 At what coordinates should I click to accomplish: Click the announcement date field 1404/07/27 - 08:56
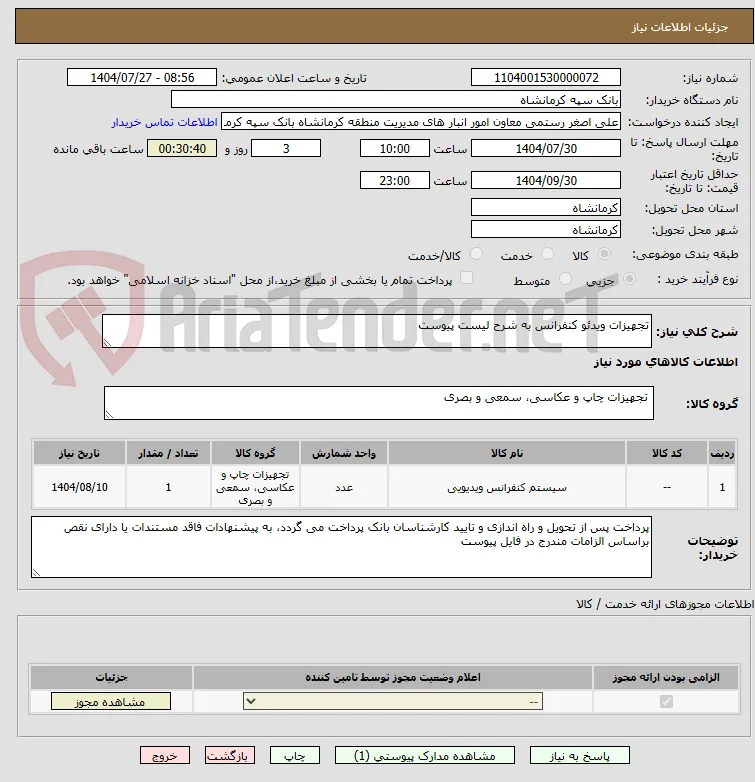click(x=142, y=77)
